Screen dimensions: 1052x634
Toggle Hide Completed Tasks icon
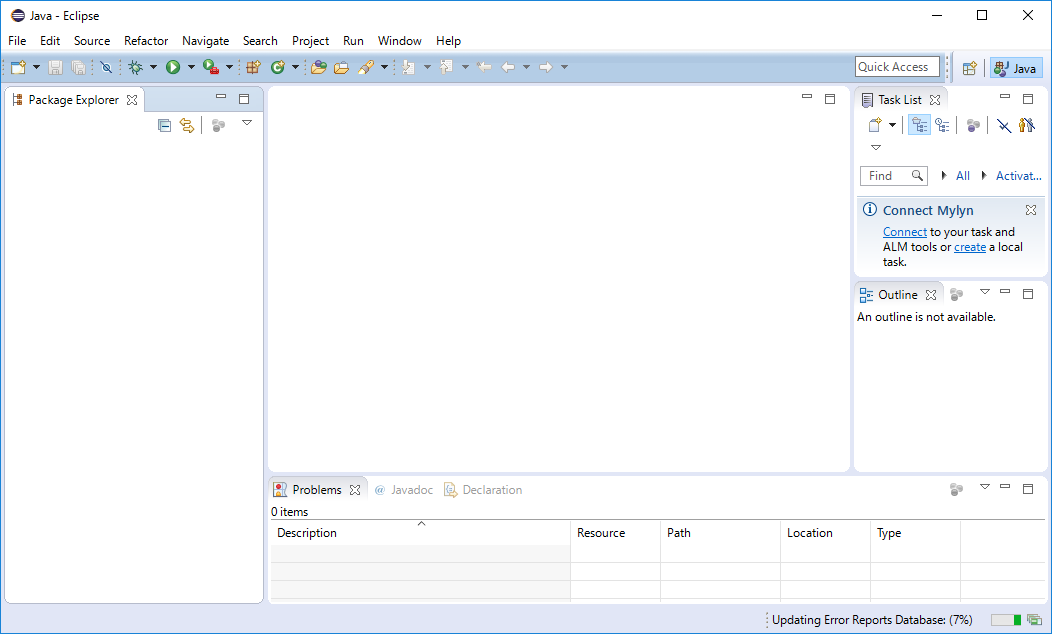(x=1004, y=125)
